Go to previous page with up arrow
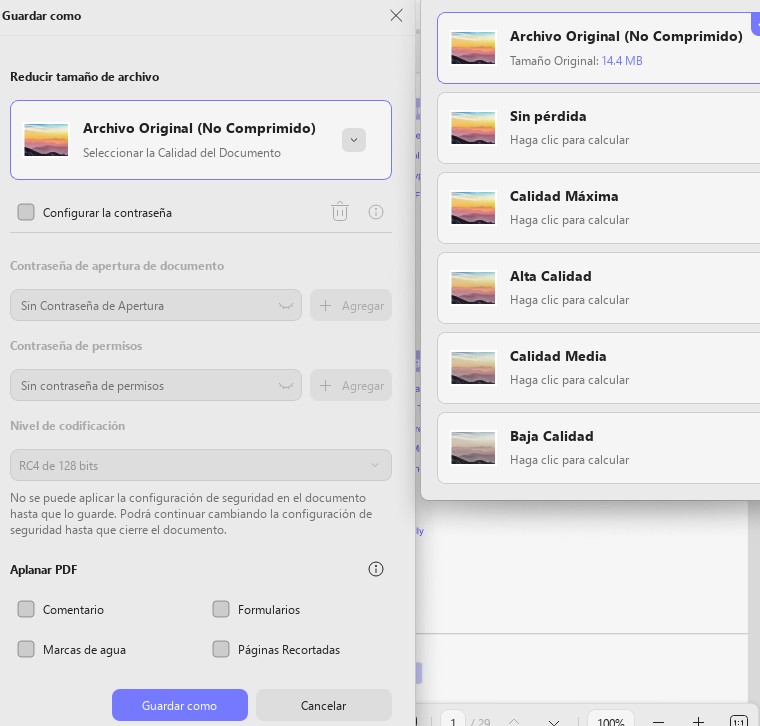This screenshot has height=726, width=760. pos(514,722)
